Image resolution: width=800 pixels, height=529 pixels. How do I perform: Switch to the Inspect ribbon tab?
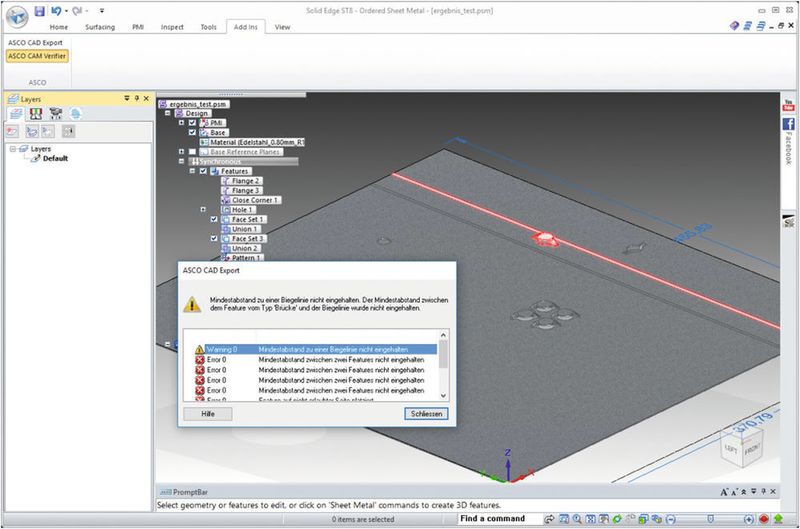[172, 27]
